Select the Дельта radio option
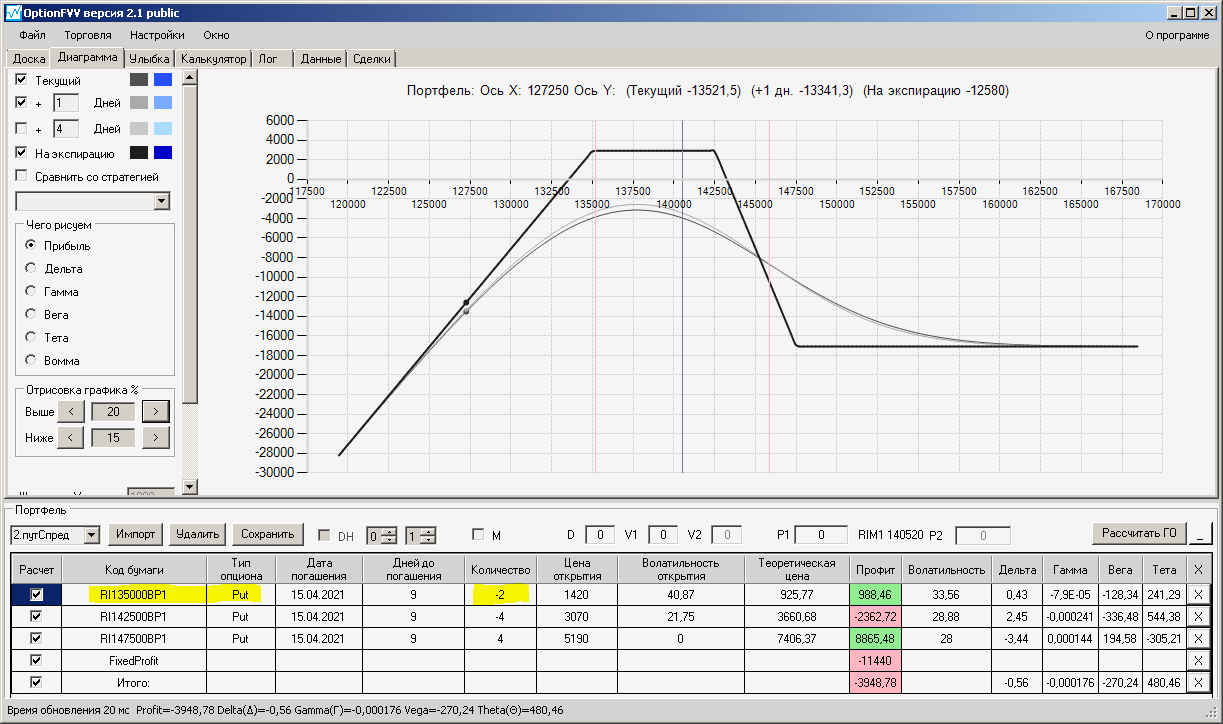This screenshot has width=1223, height=724. pyautogui.click(x=31, y=268)
